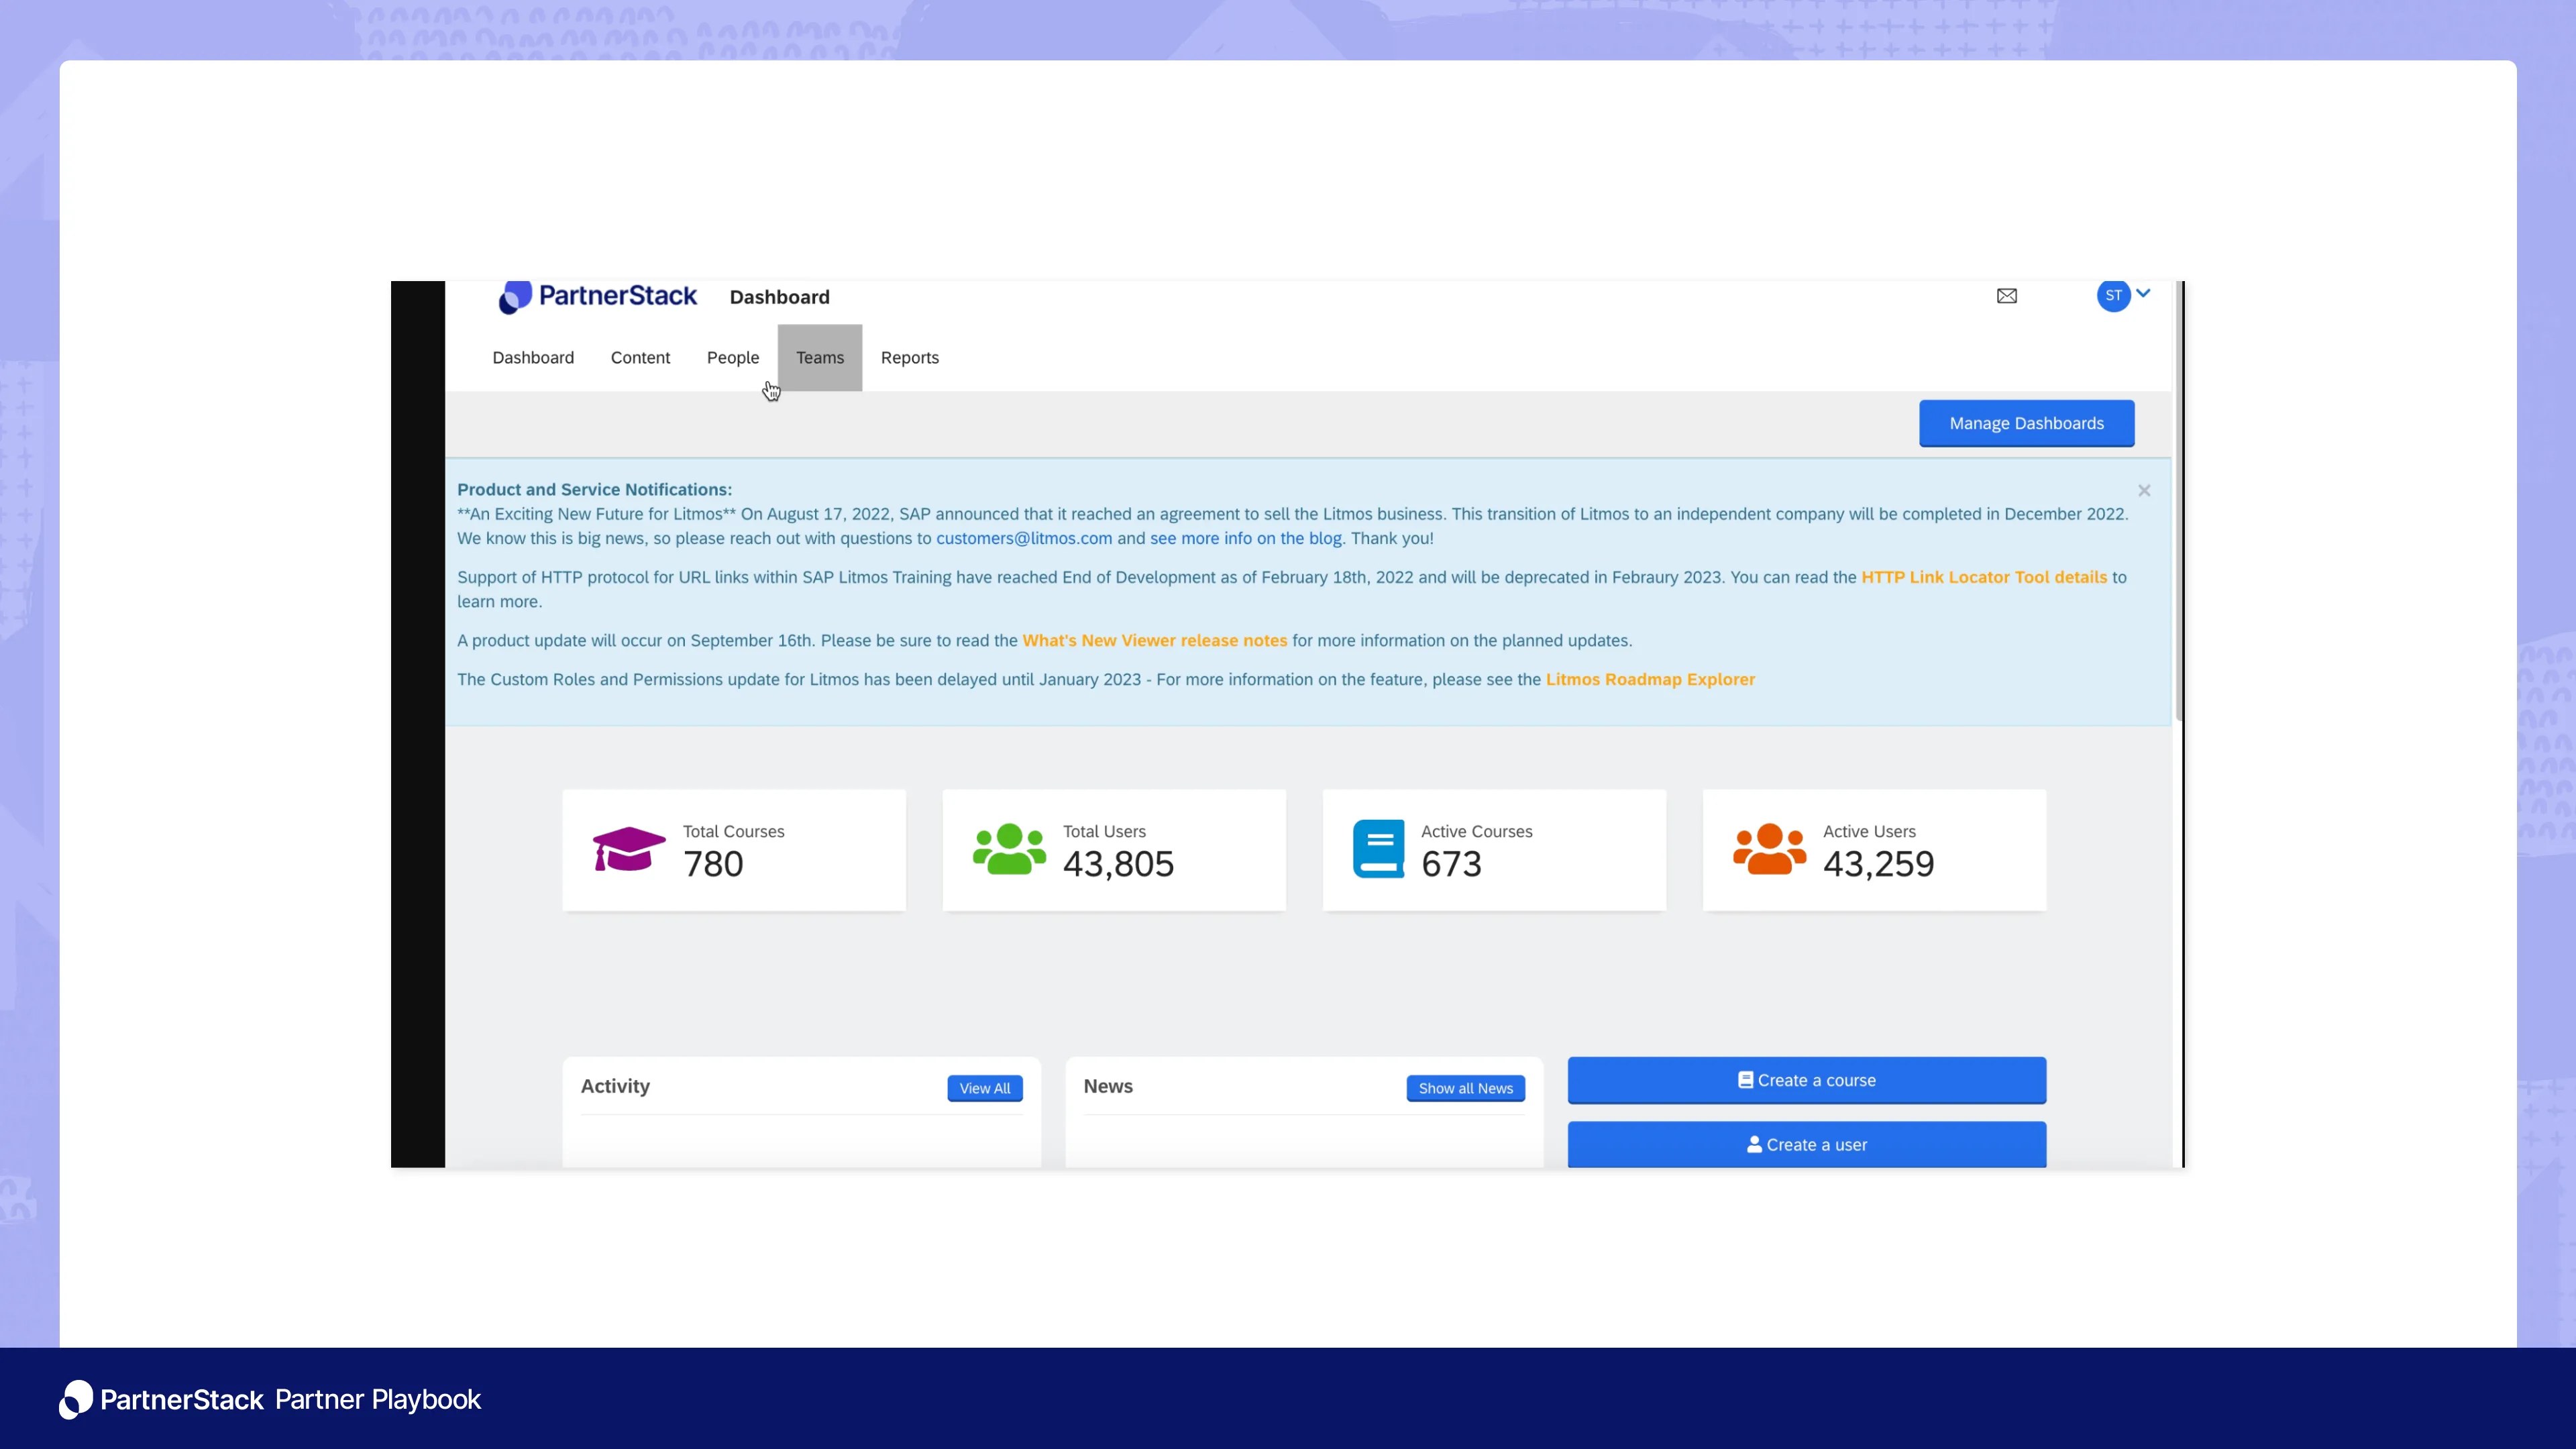Viewport: 2576px width, 1449px height.
Task: Open the ST profile avatar
Action: point(2113,296)
